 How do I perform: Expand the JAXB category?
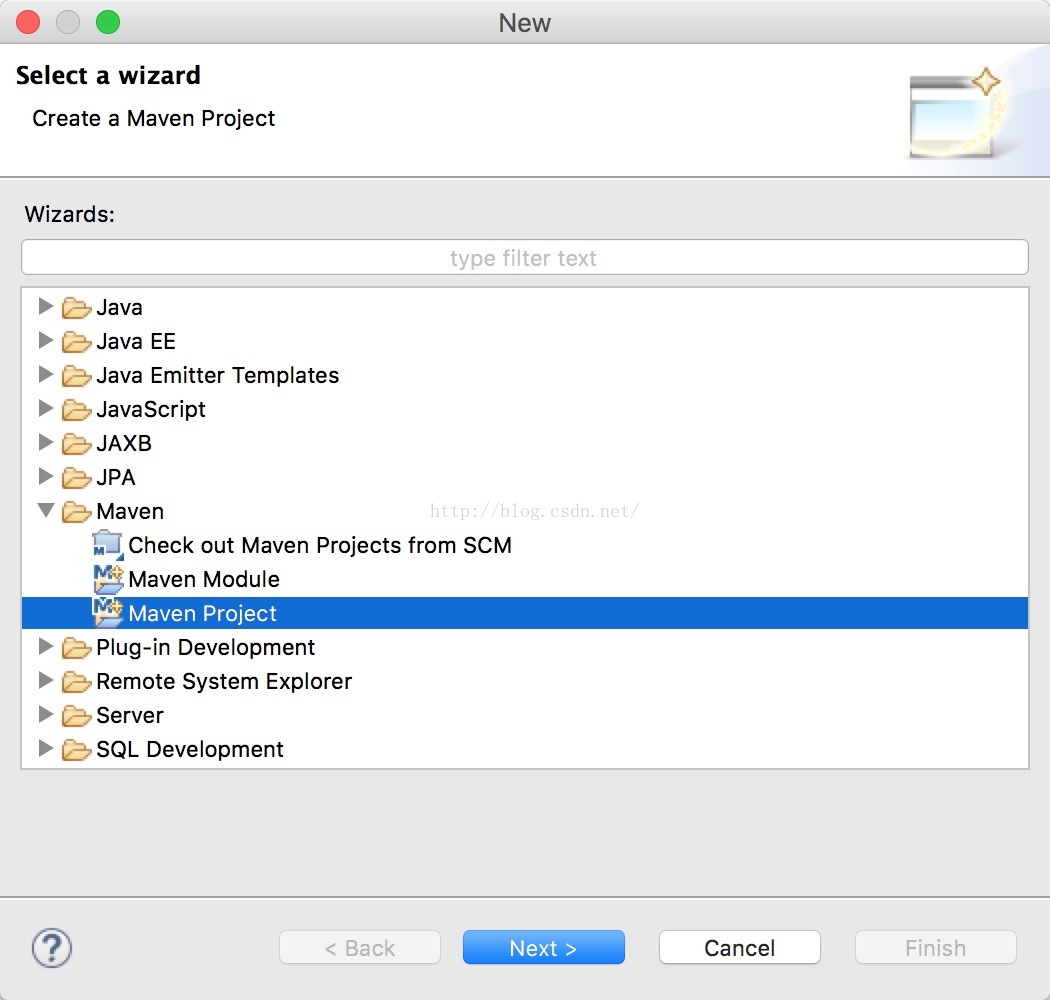46,442
